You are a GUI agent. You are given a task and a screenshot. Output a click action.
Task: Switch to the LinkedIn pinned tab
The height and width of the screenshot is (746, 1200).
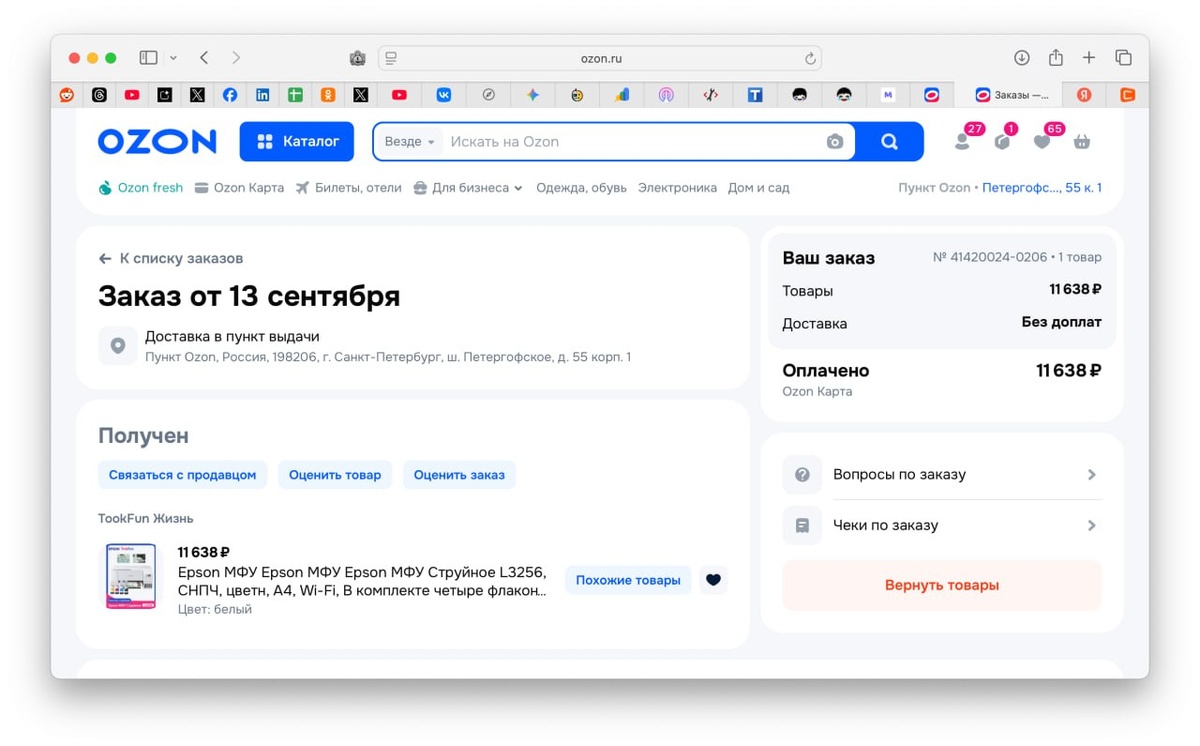point(262,95)
